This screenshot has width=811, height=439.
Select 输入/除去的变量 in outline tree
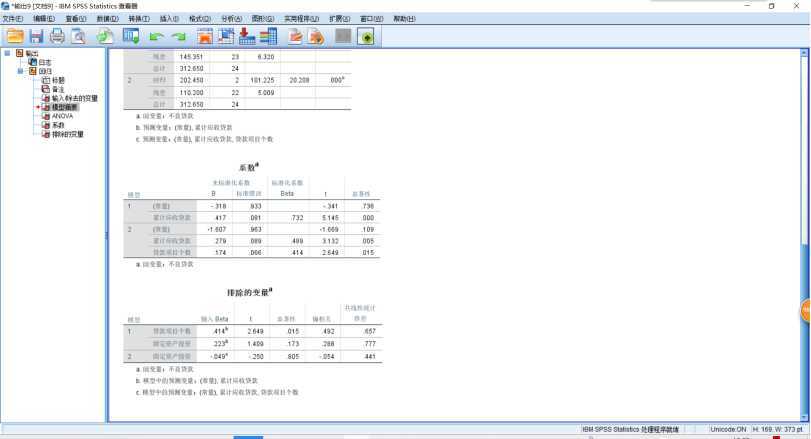pos(74,98)
